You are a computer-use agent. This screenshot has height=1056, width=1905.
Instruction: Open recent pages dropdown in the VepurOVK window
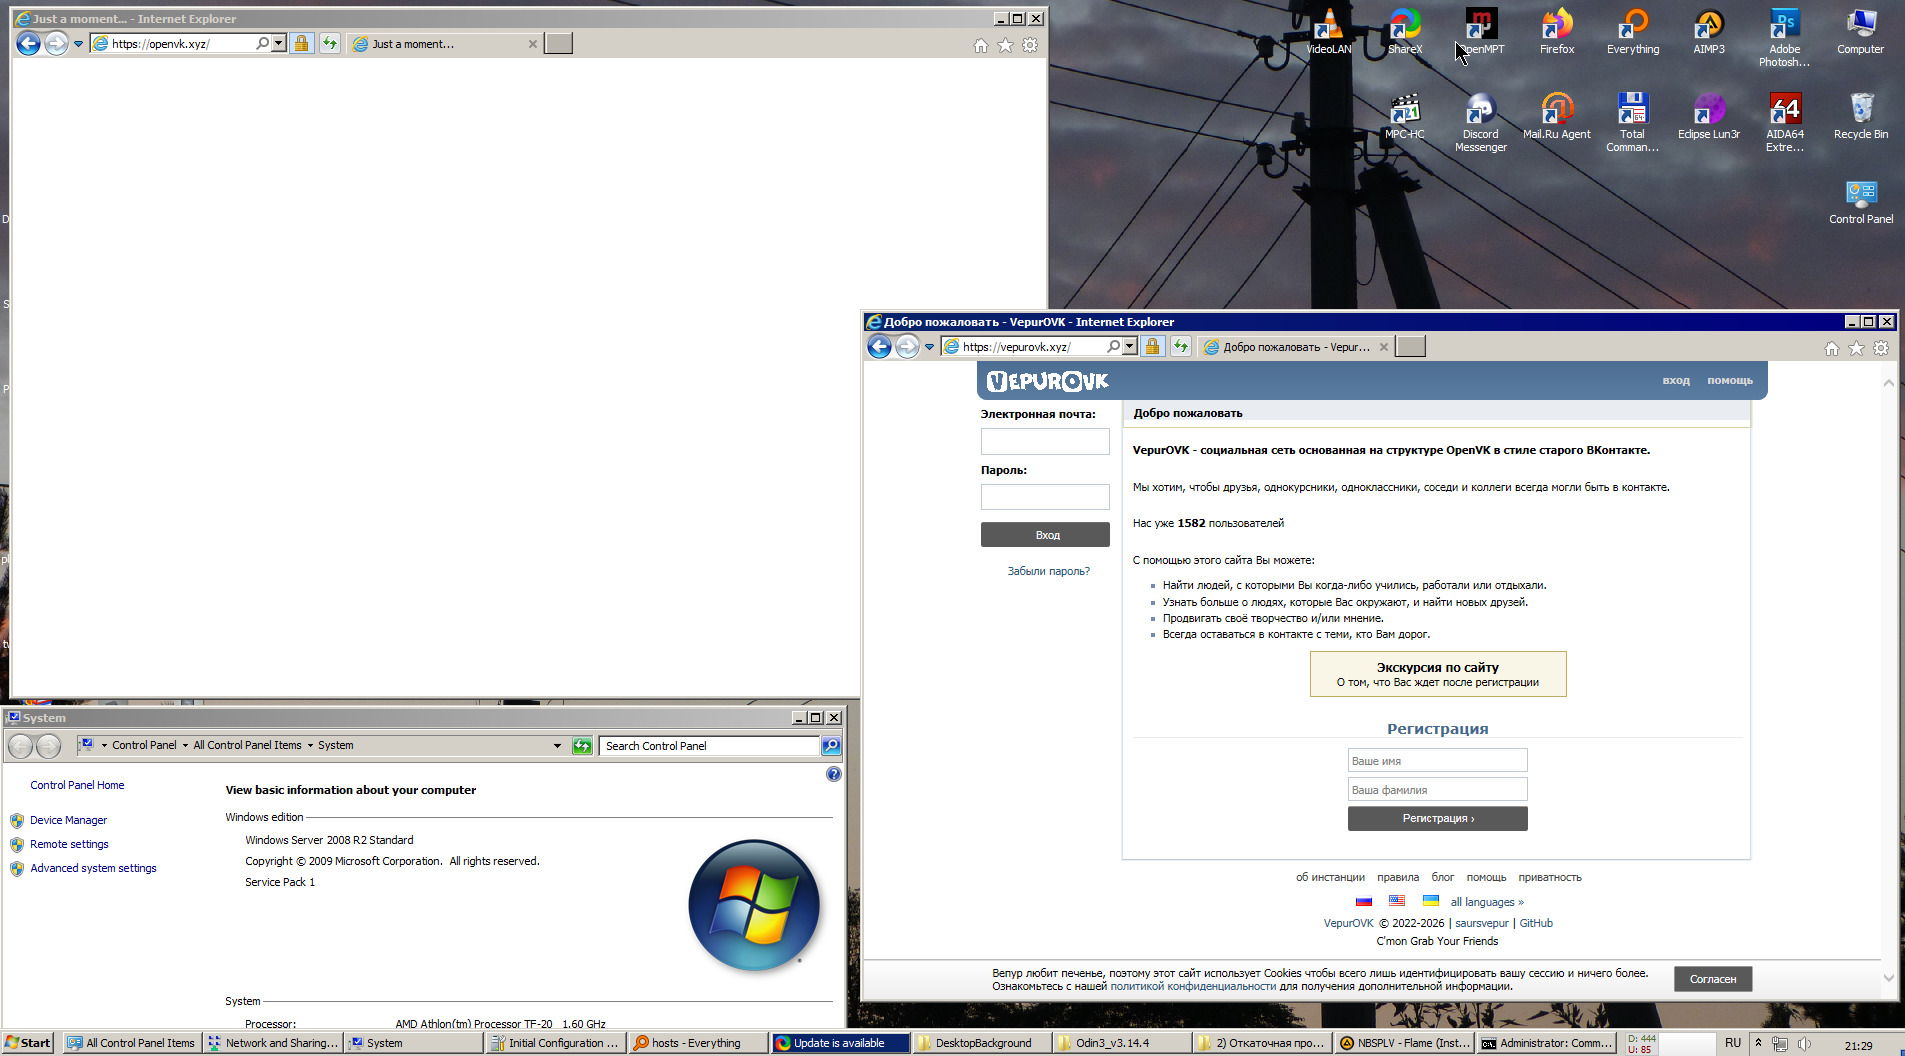point(929,347)
